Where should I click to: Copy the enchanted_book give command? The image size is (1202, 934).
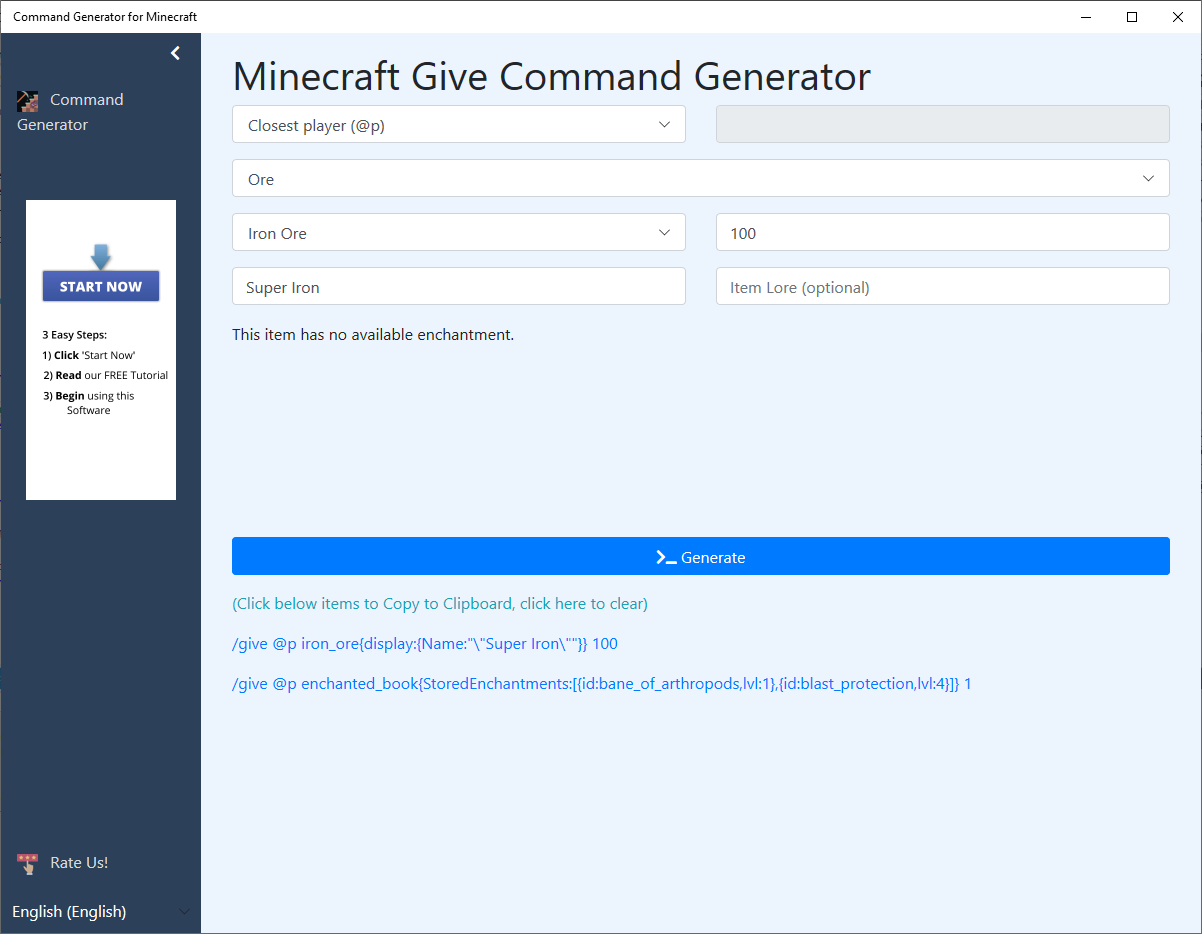click(x=602, y=684)
